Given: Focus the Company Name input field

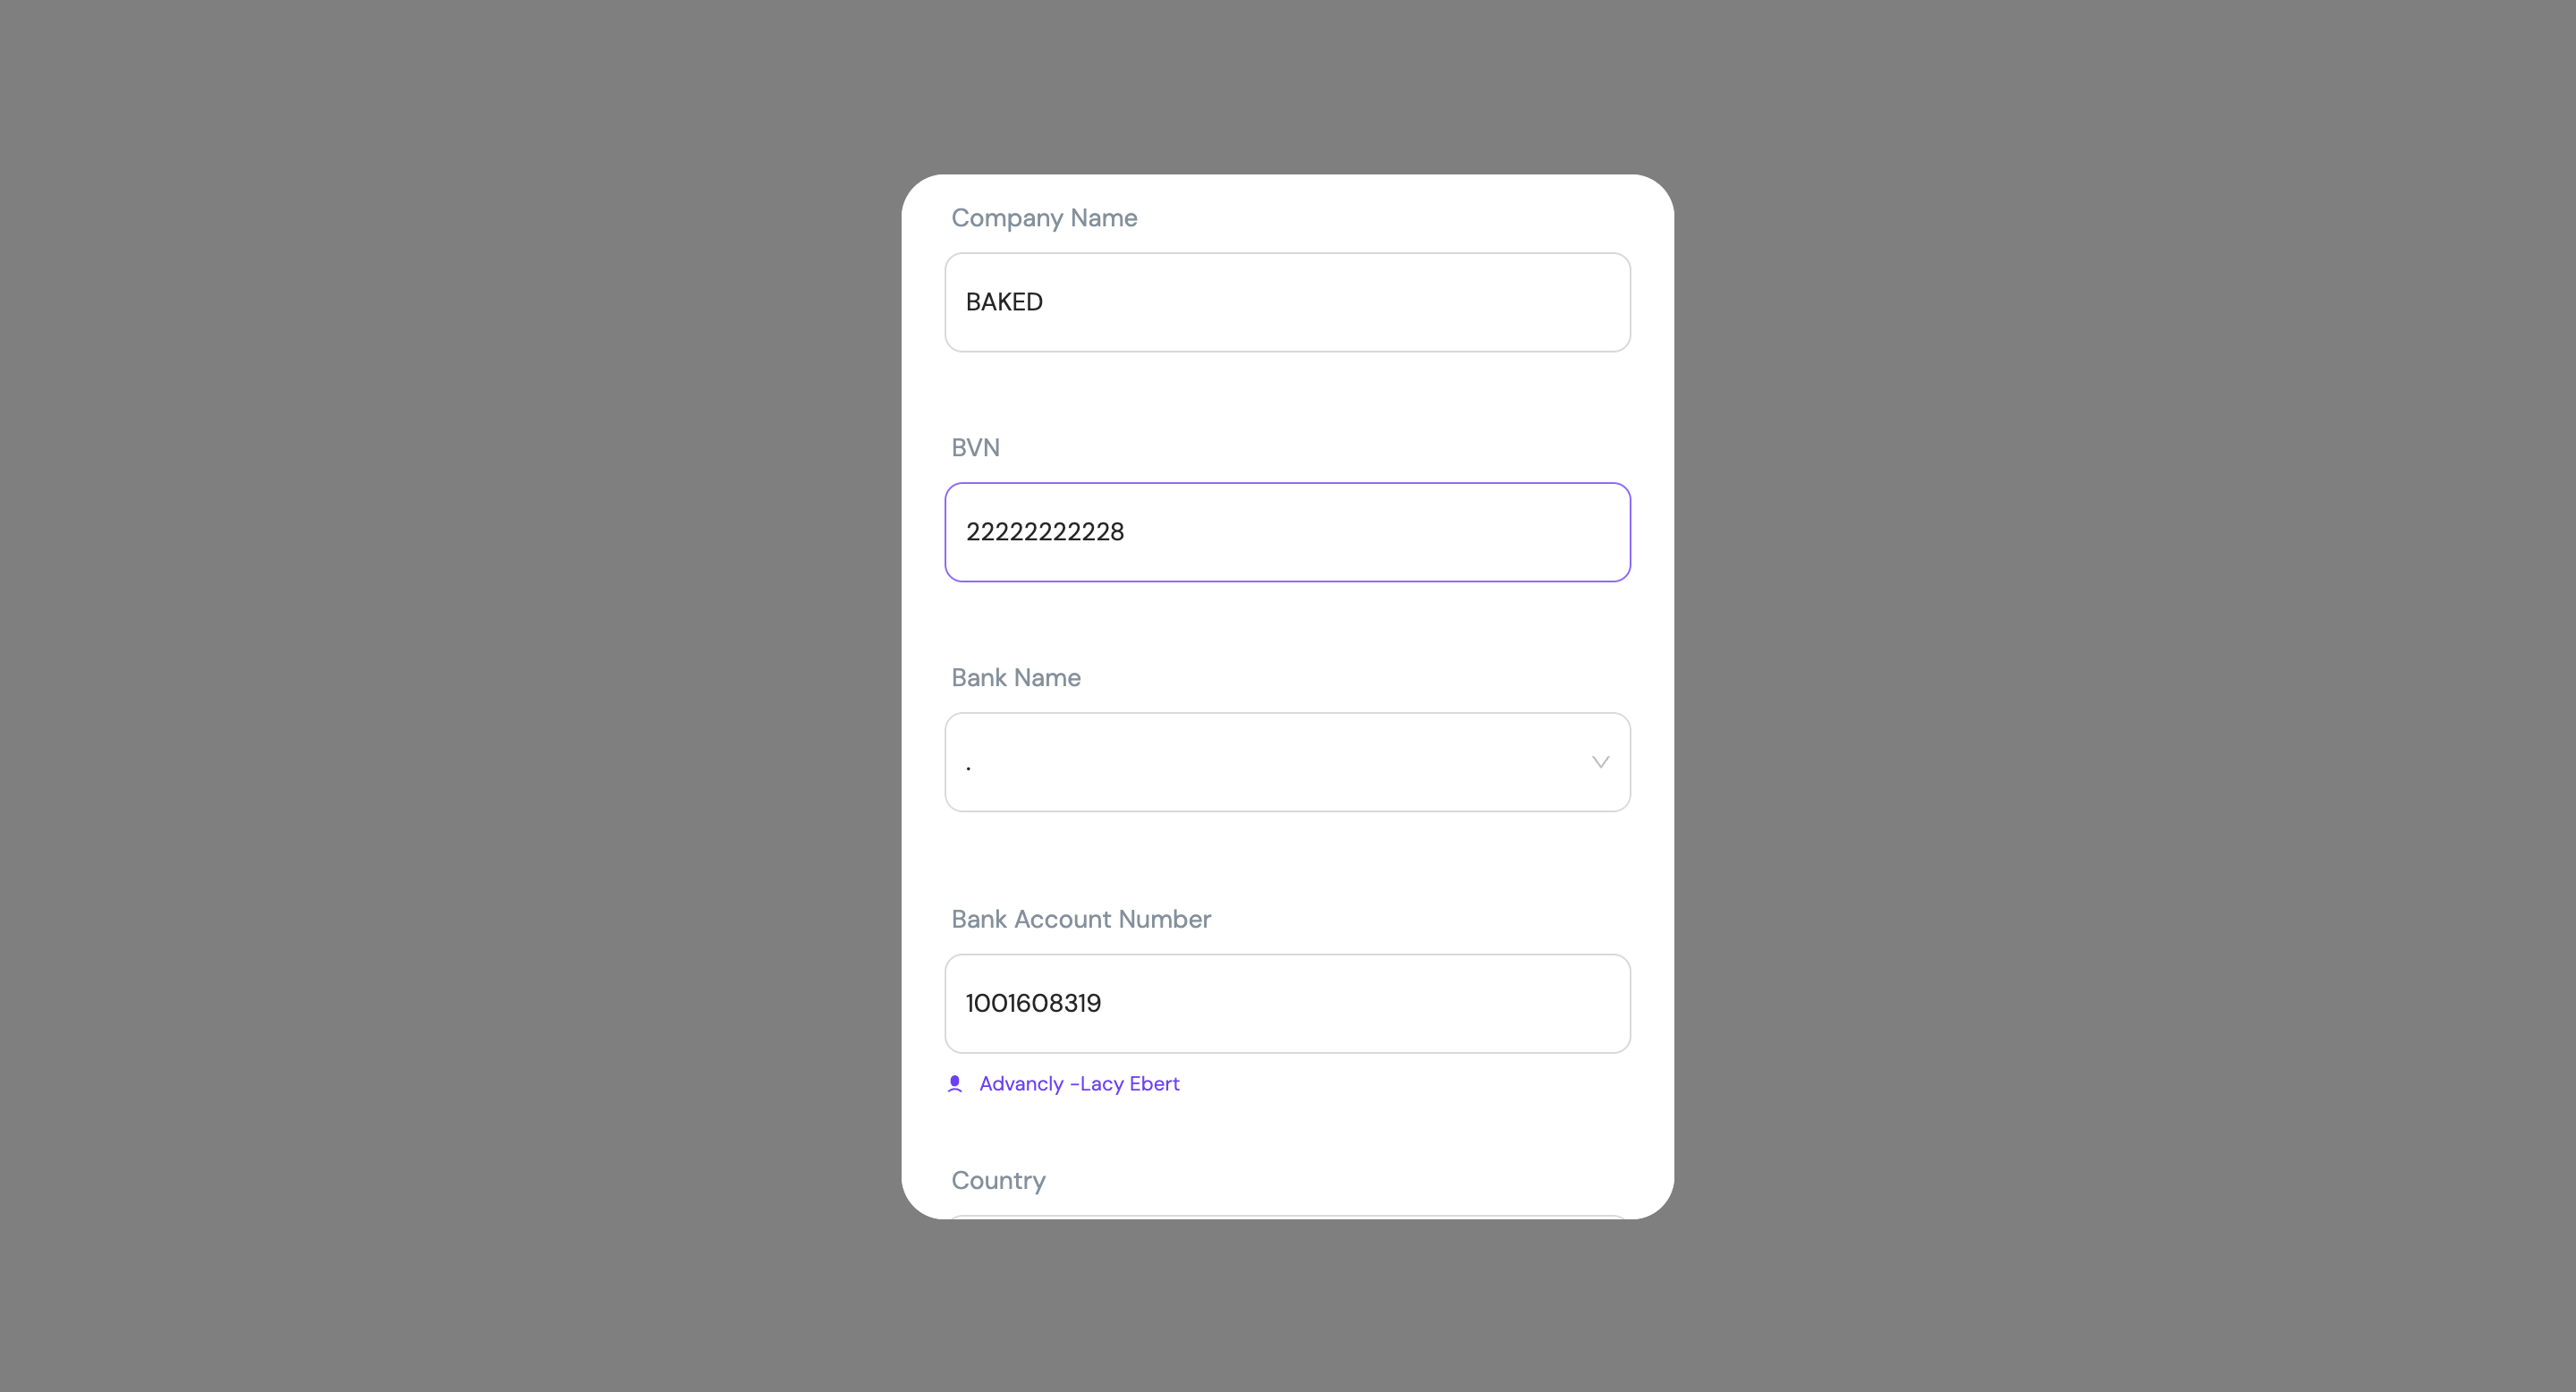Looking at the screenshot, I should coord(1288,302).
